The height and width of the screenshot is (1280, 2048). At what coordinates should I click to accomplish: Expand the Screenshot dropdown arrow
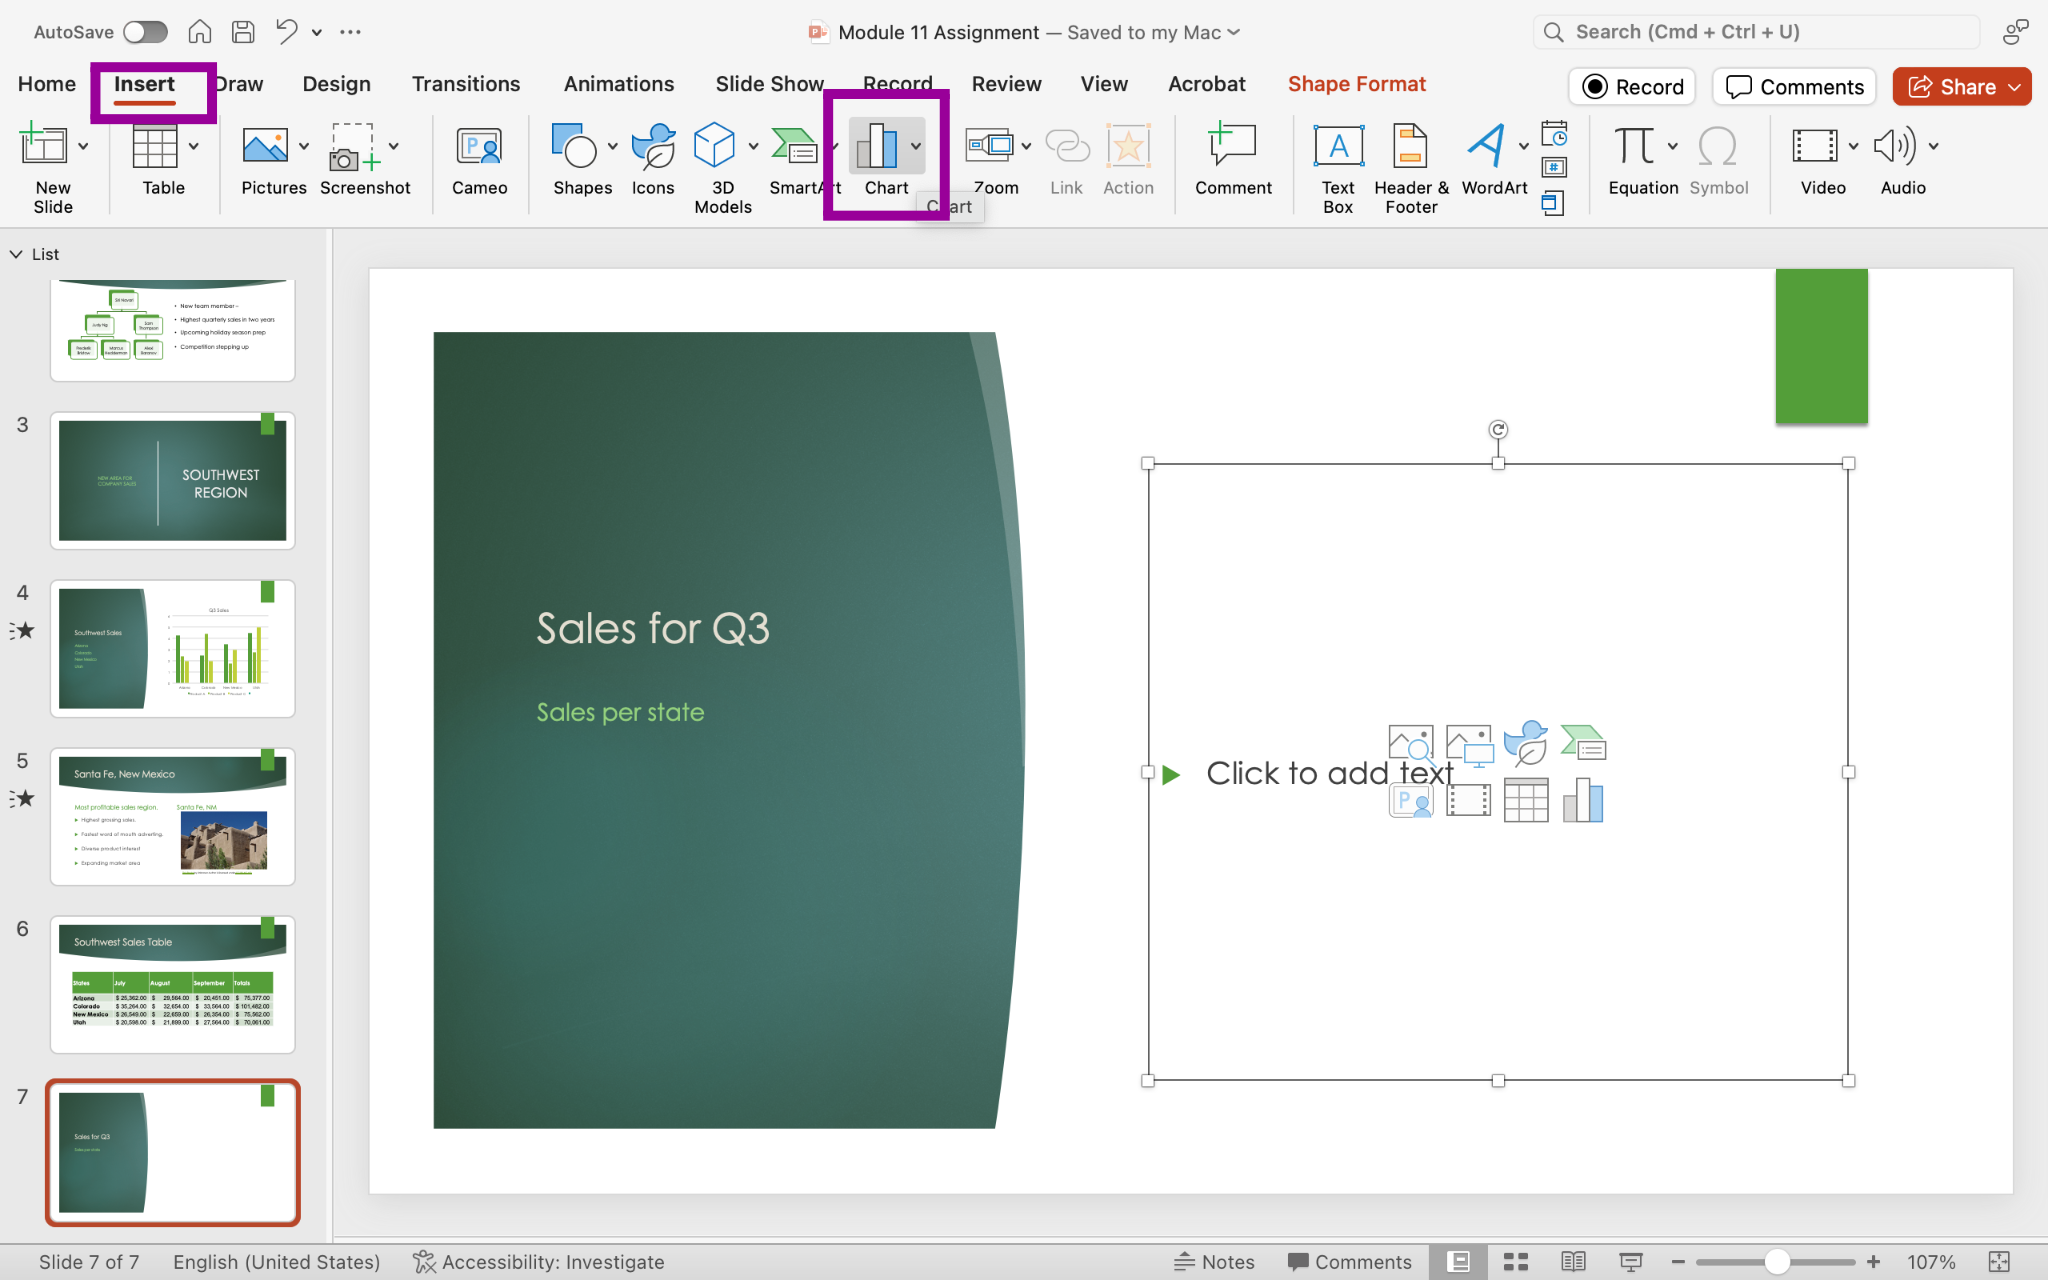coord(394,147)
